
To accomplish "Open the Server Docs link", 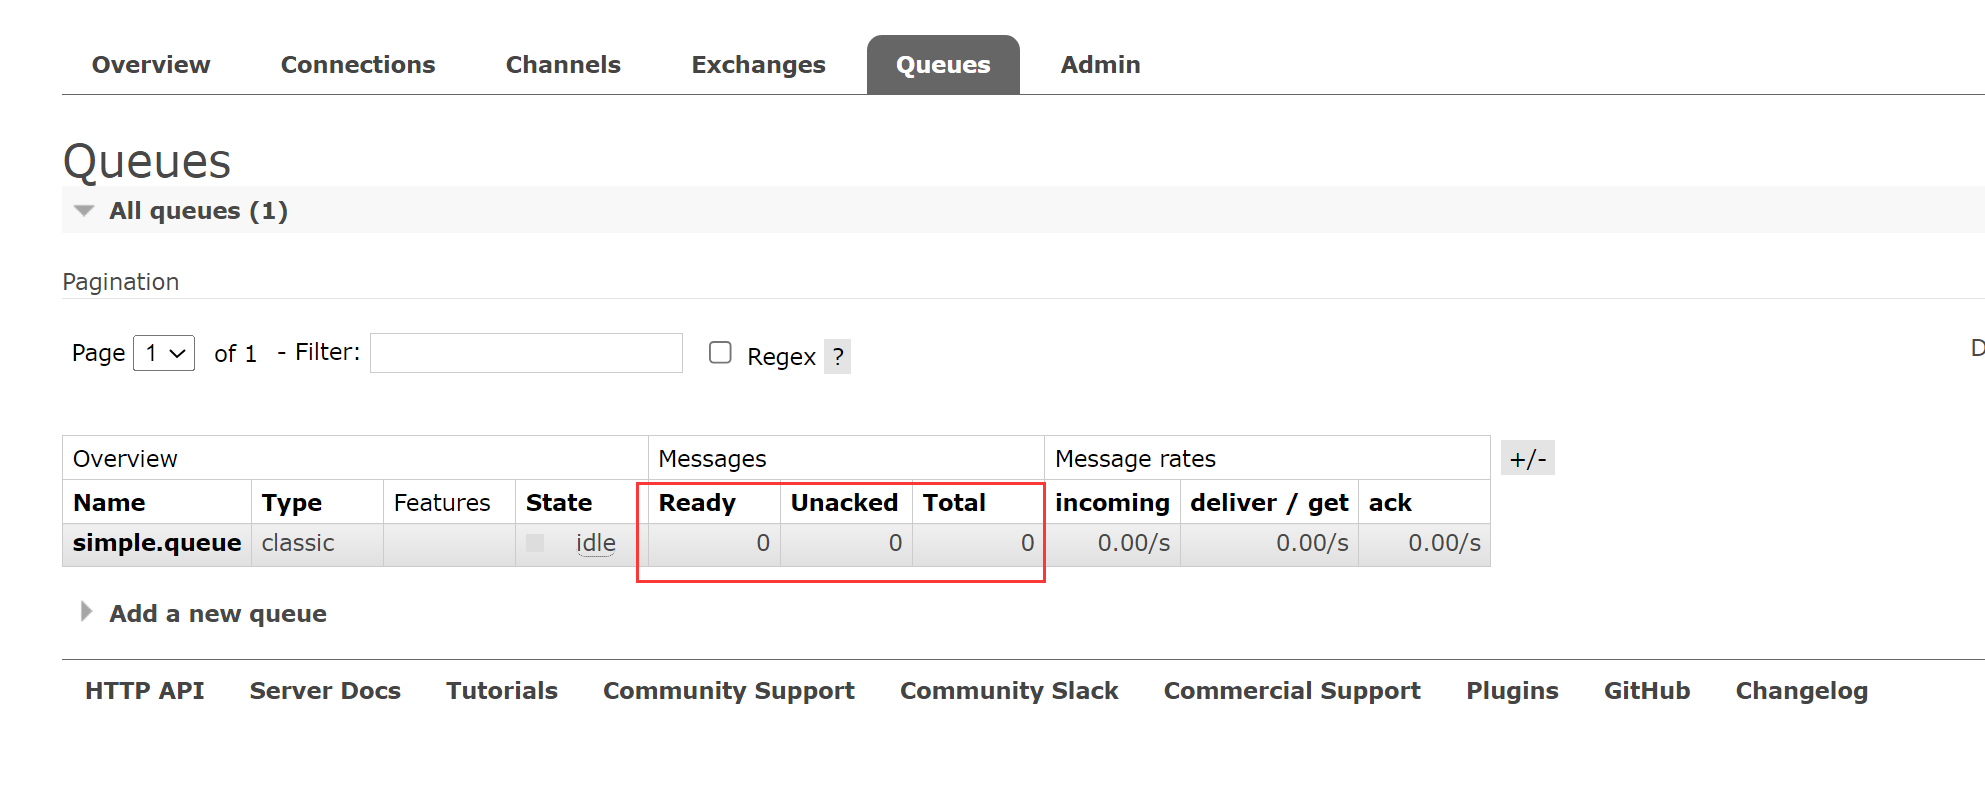I will (x=325, y=691).
